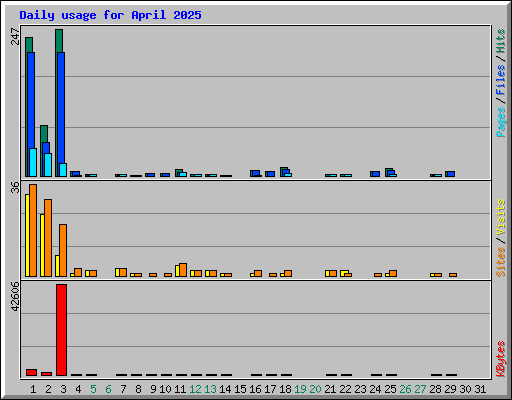Click the blue Files bar for day 3
Image resolution: width=512 pixels, height=400 pixels.
[61, 107]
